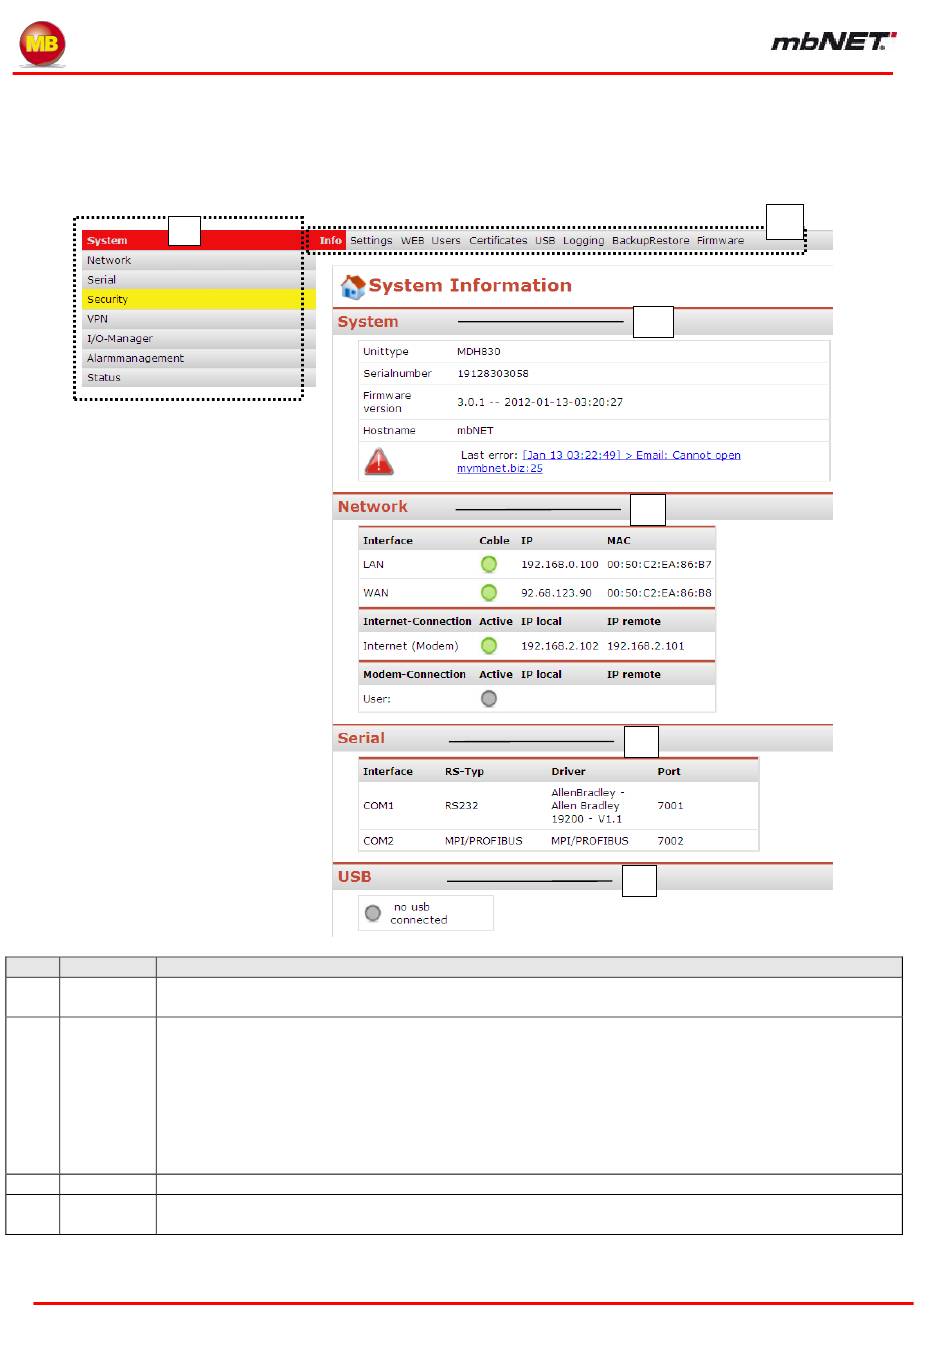Switch to the WEB tab

click(x=412, y=241)
